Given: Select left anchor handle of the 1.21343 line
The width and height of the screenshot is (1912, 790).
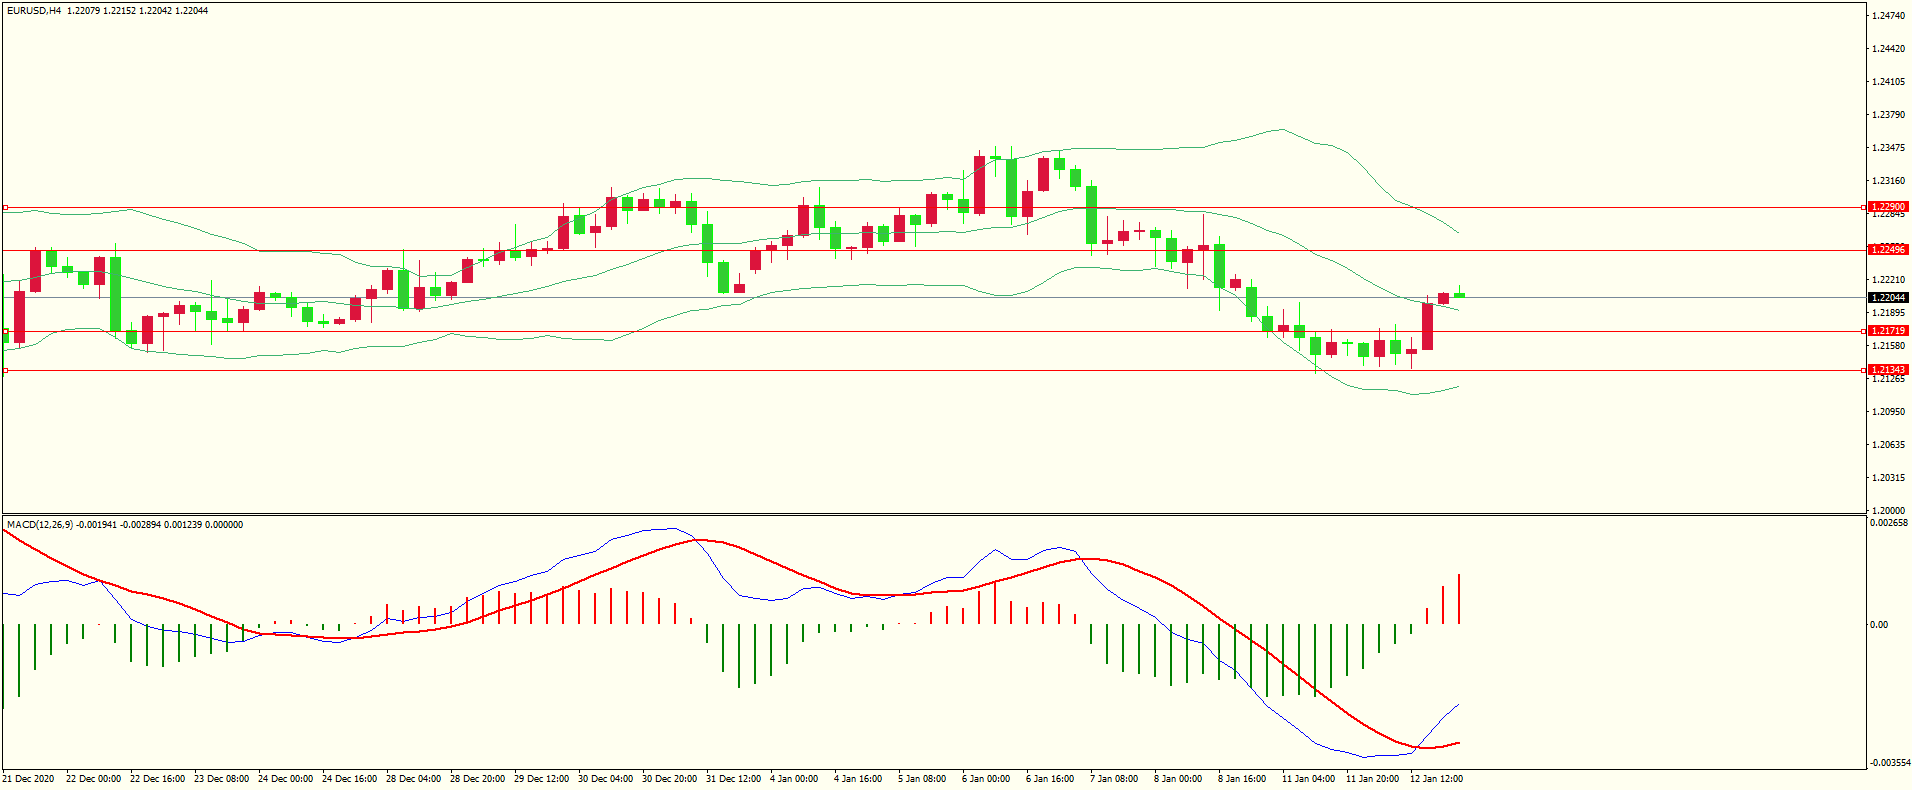Looking at the screenshot, I should click(5, 370).
